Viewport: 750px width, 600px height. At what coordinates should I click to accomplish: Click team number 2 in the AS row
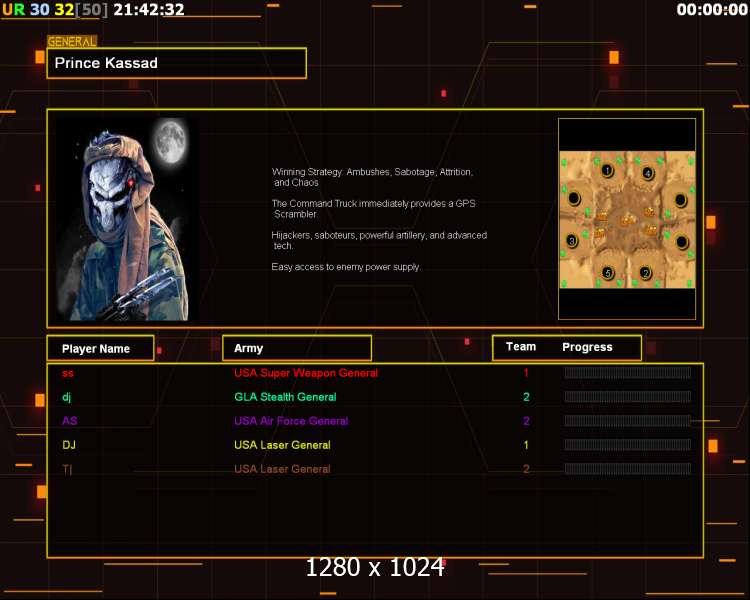pyautogui.click(x=526, y=421)
